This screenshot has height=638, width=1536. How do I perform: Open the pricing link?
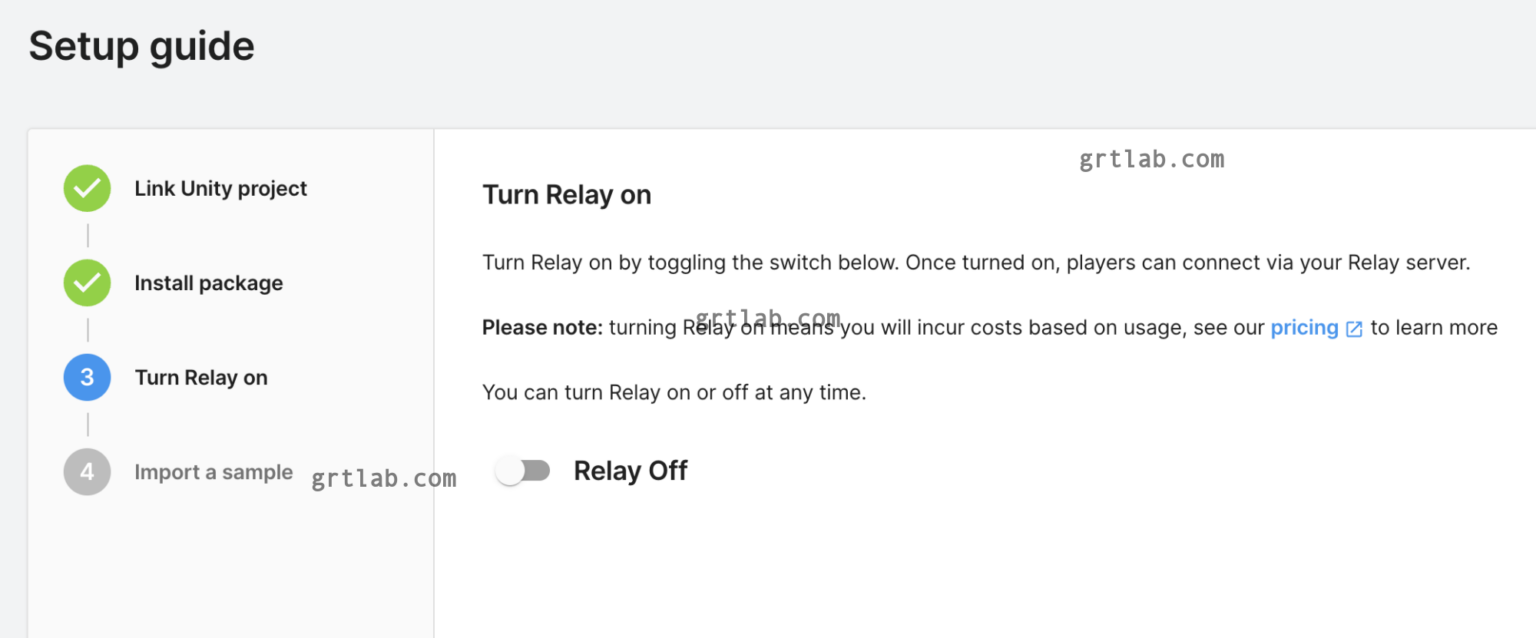[x=1305, y=328]
